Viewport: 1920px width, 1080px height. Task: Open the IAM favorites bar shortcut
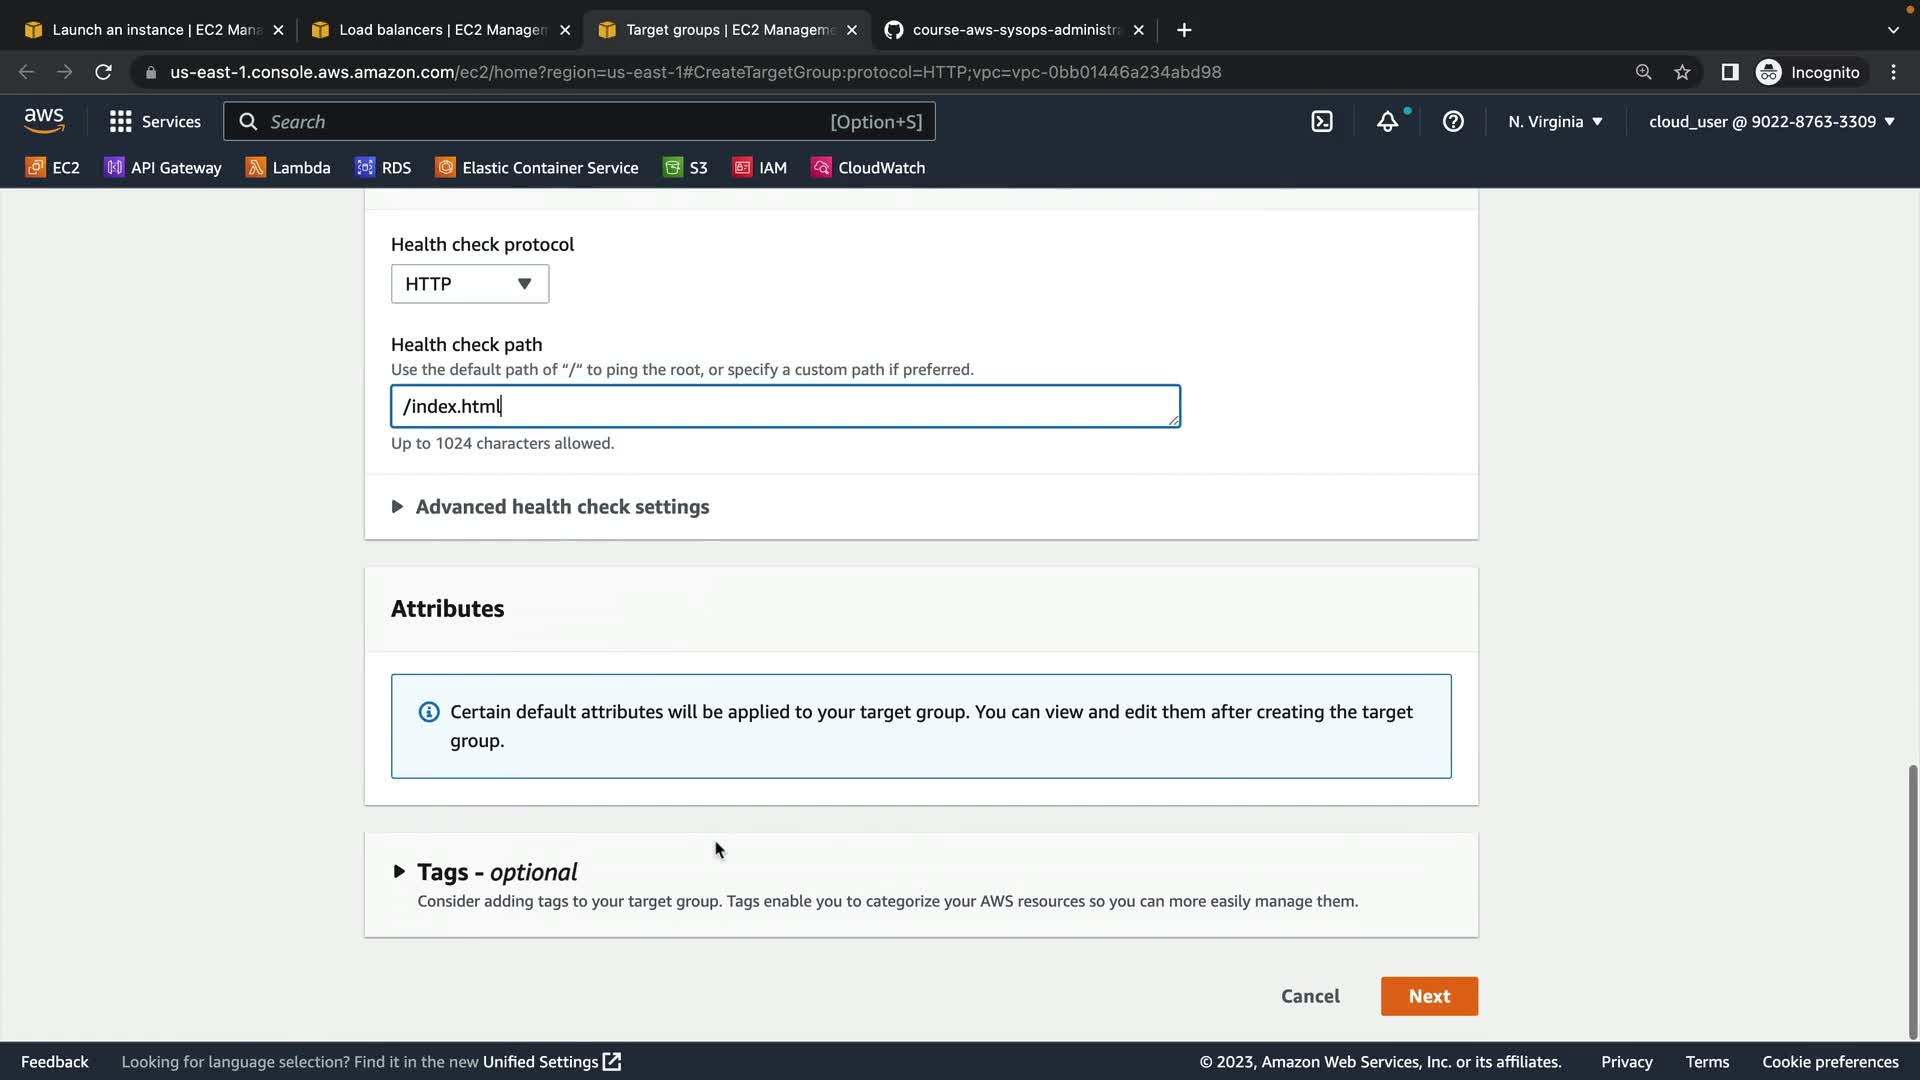pyautogui.click(x=760, y=168)
